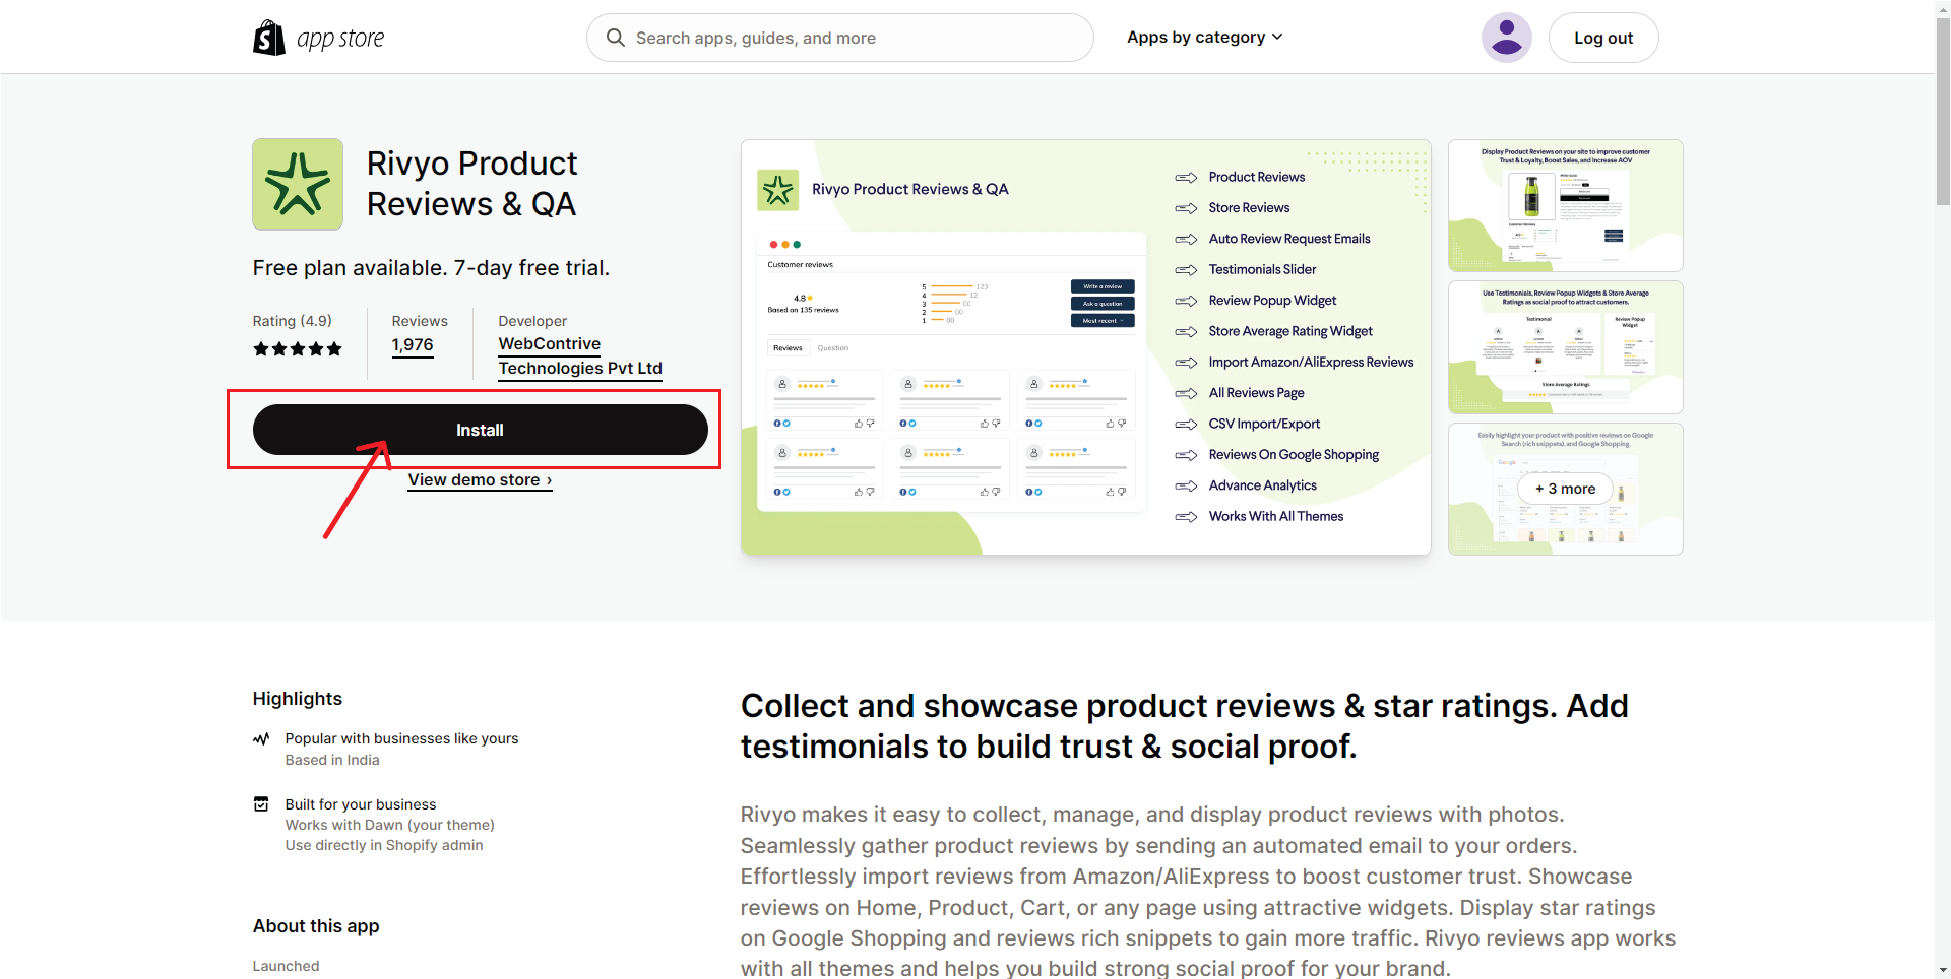The width and height of the screenshot is (1951, 979).
Task: Click the Rivyo green star app icon
Action: click(x=297, y=185)
